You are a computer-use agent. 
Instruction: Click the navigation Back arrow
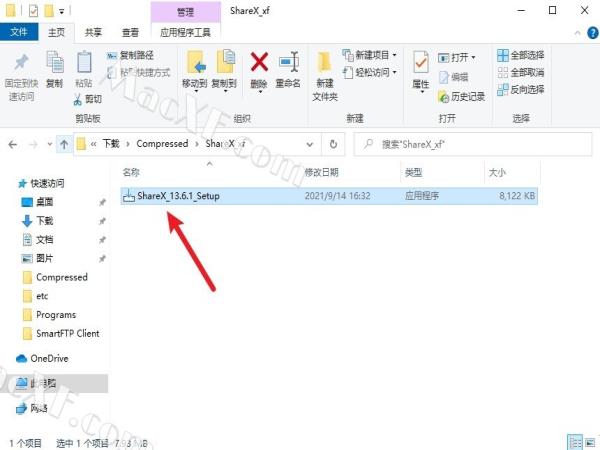pyautogui.click(x=13, y=144)
